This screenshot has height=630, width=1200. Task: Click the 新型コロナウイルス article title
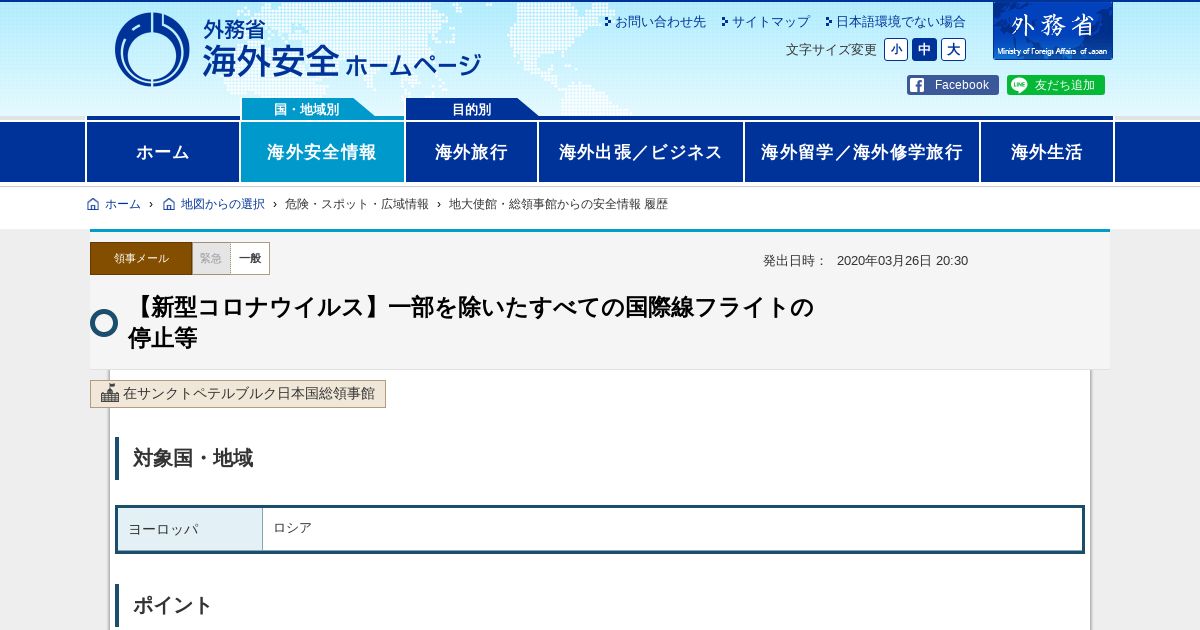[x=471, y=322]
